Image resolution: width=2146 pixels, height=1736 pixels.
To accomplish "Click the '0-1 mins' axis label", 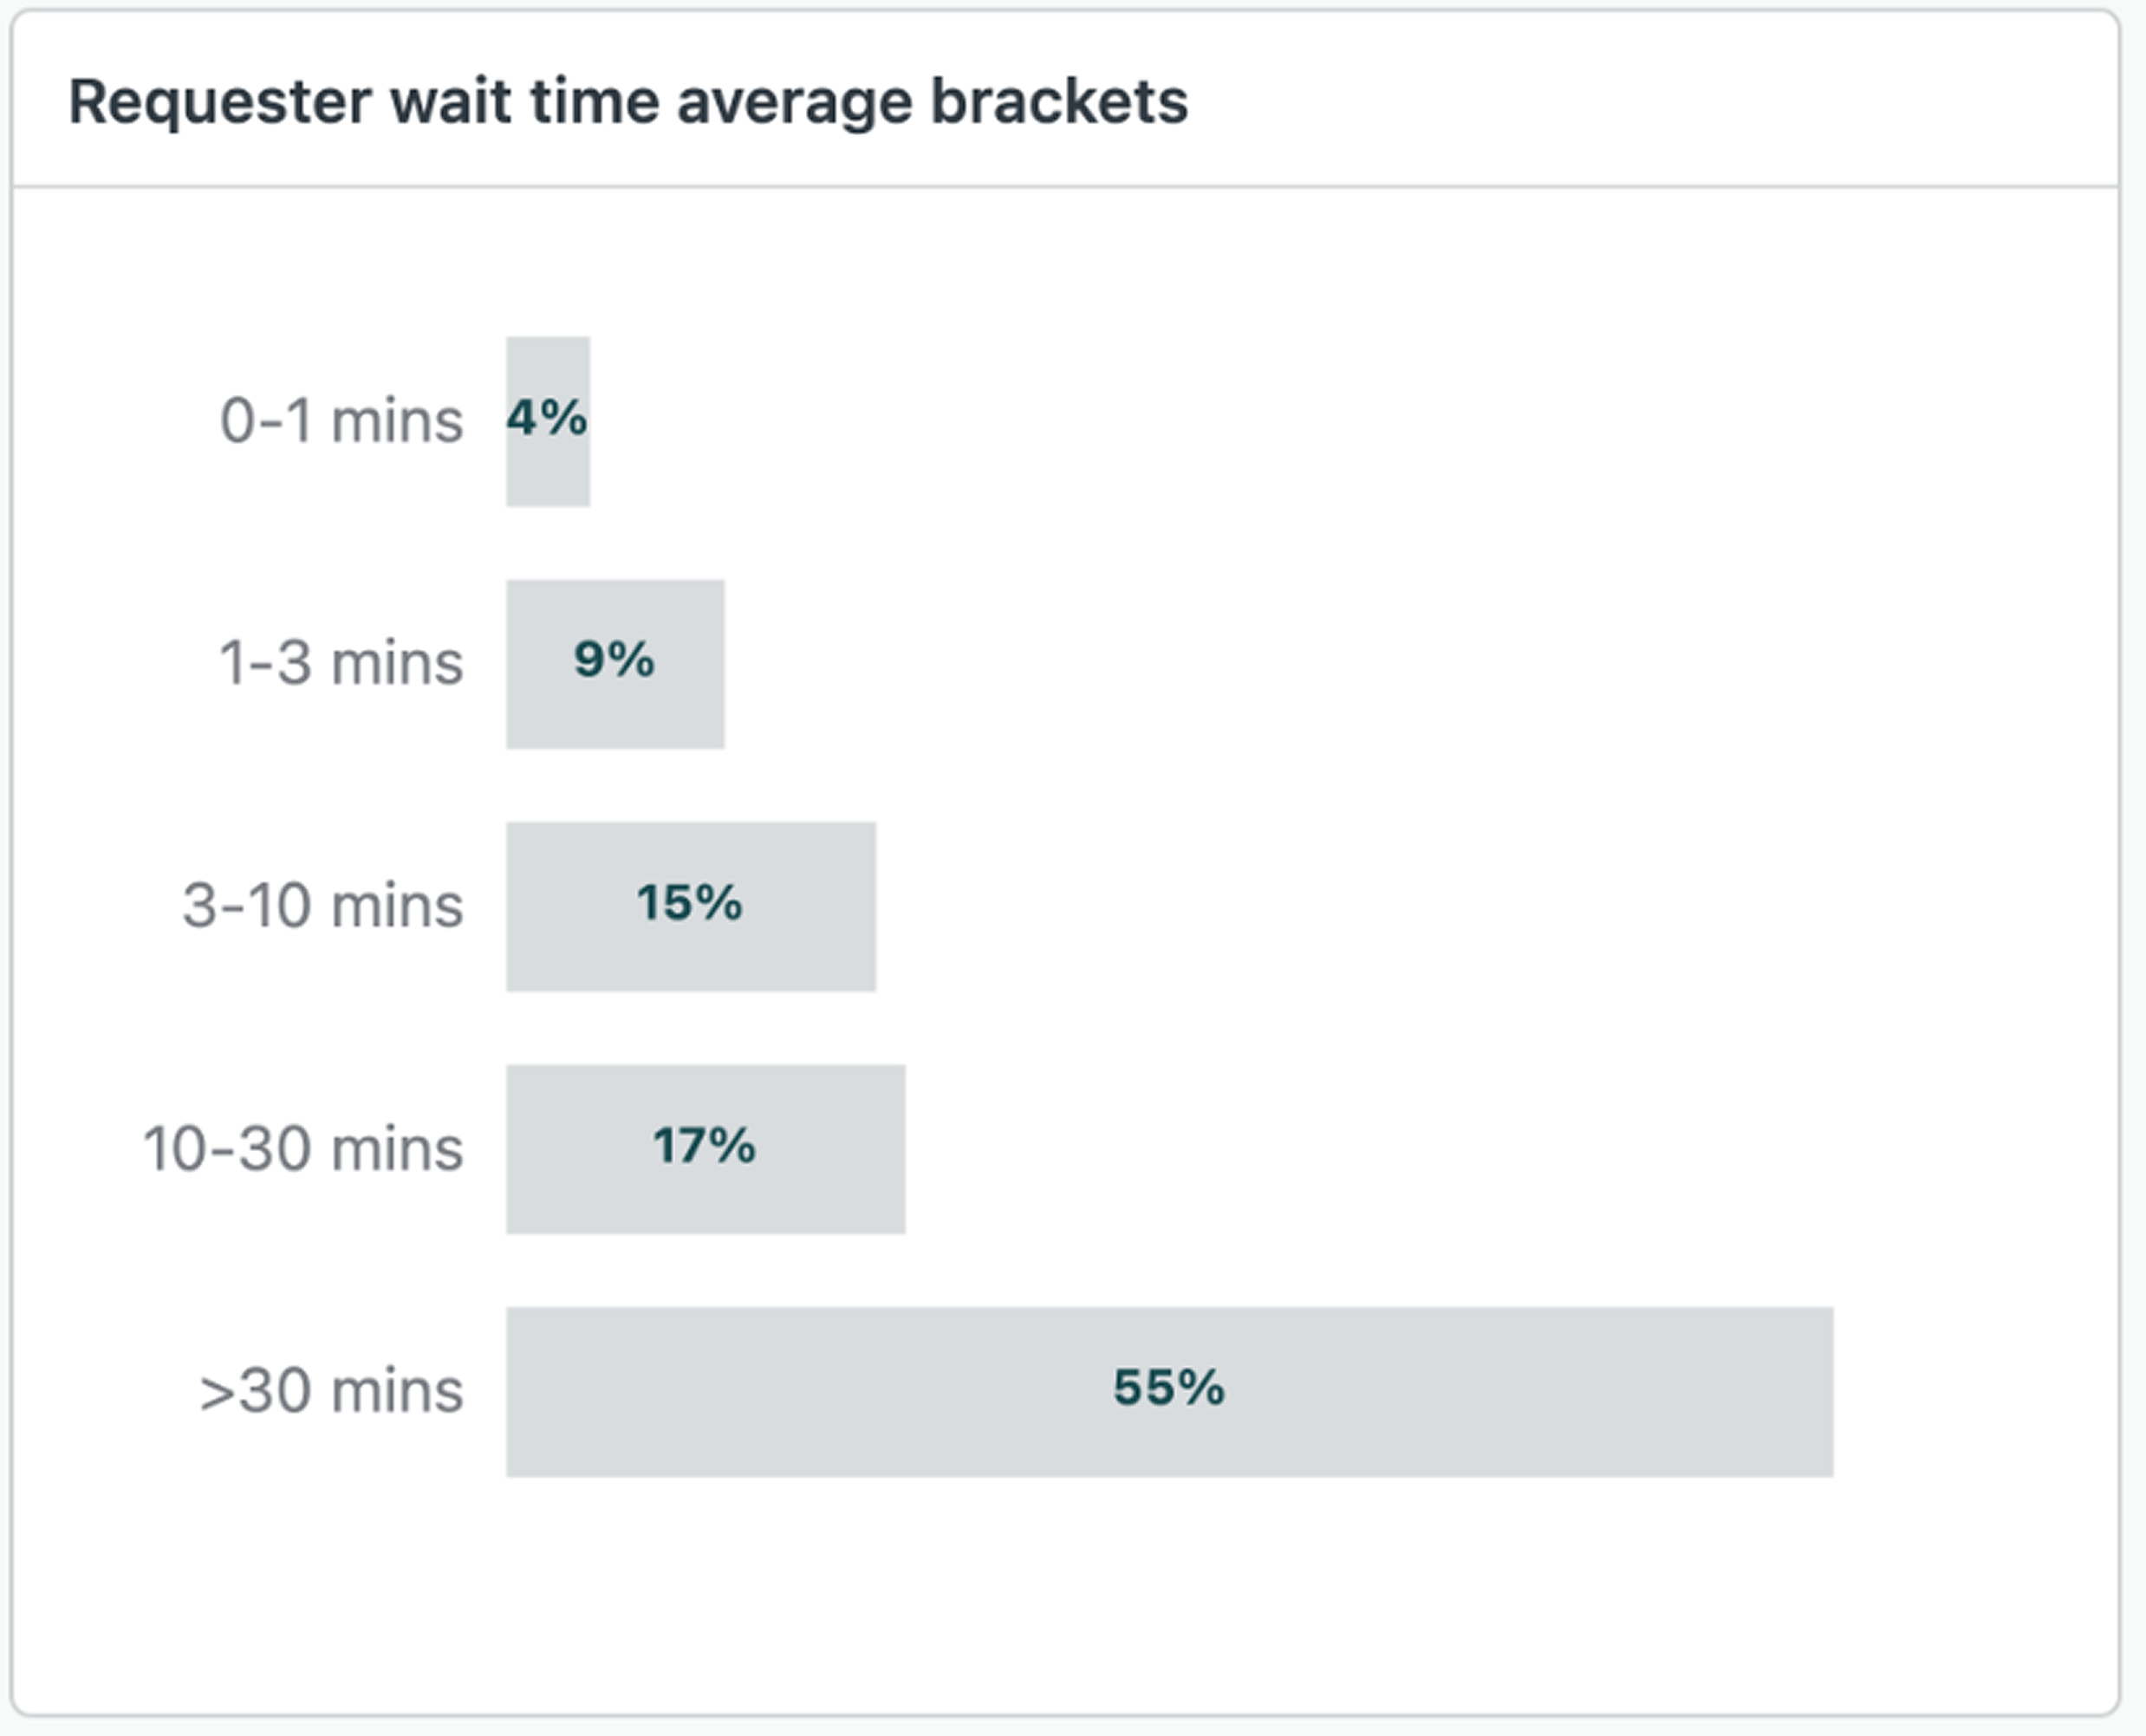I will (341, 421).
